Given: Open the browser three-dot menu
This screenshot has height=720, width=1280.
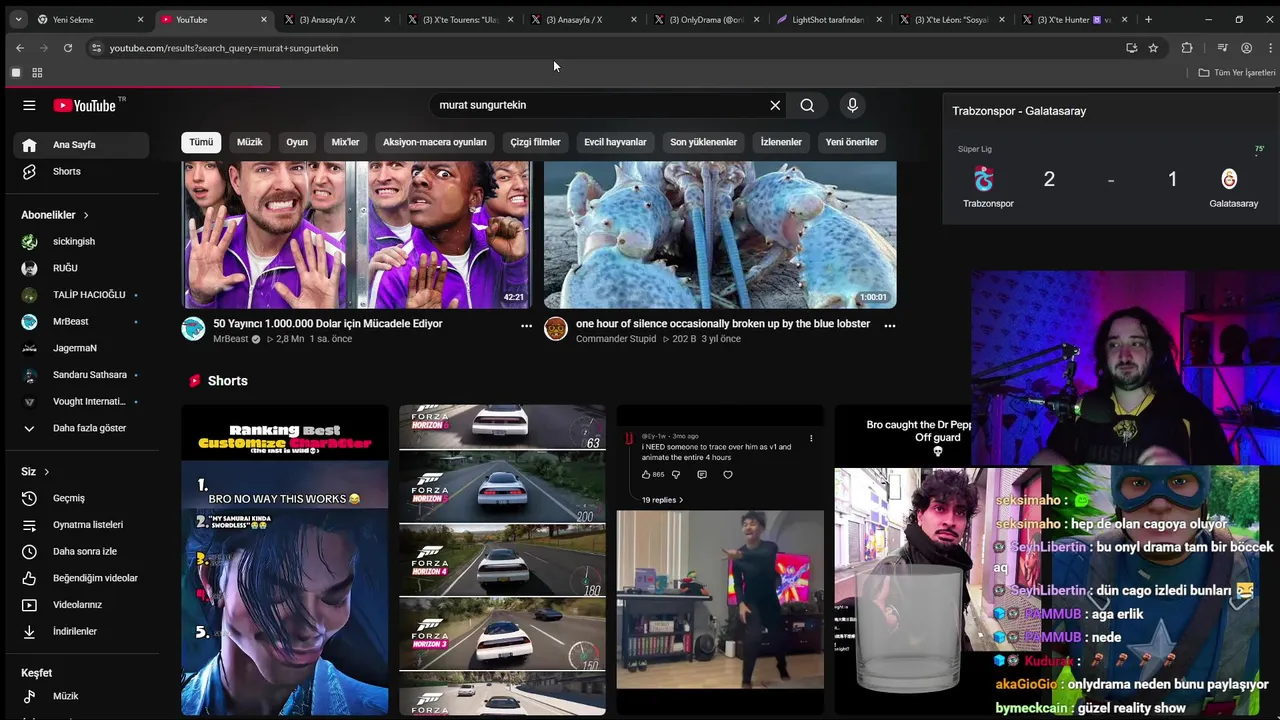Looking at the screenshot, I should coord(1269,48).
